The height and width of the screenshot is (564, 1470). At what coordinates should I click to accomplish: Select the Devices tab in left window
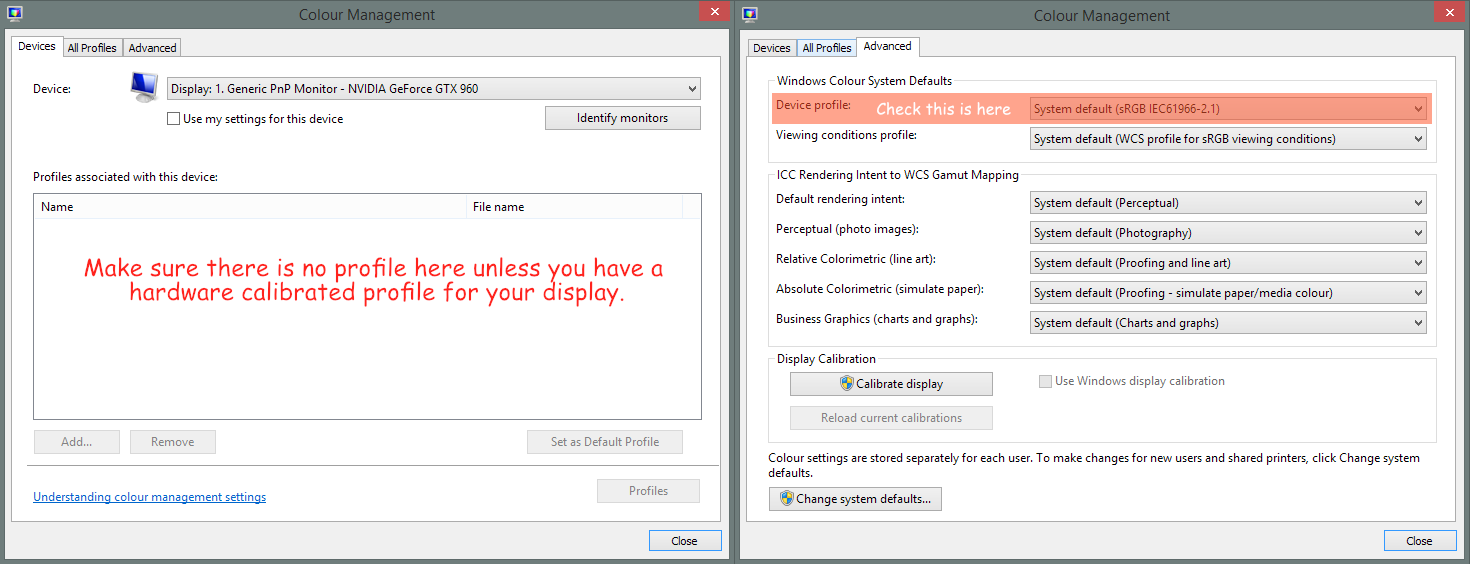click(37, 46)
